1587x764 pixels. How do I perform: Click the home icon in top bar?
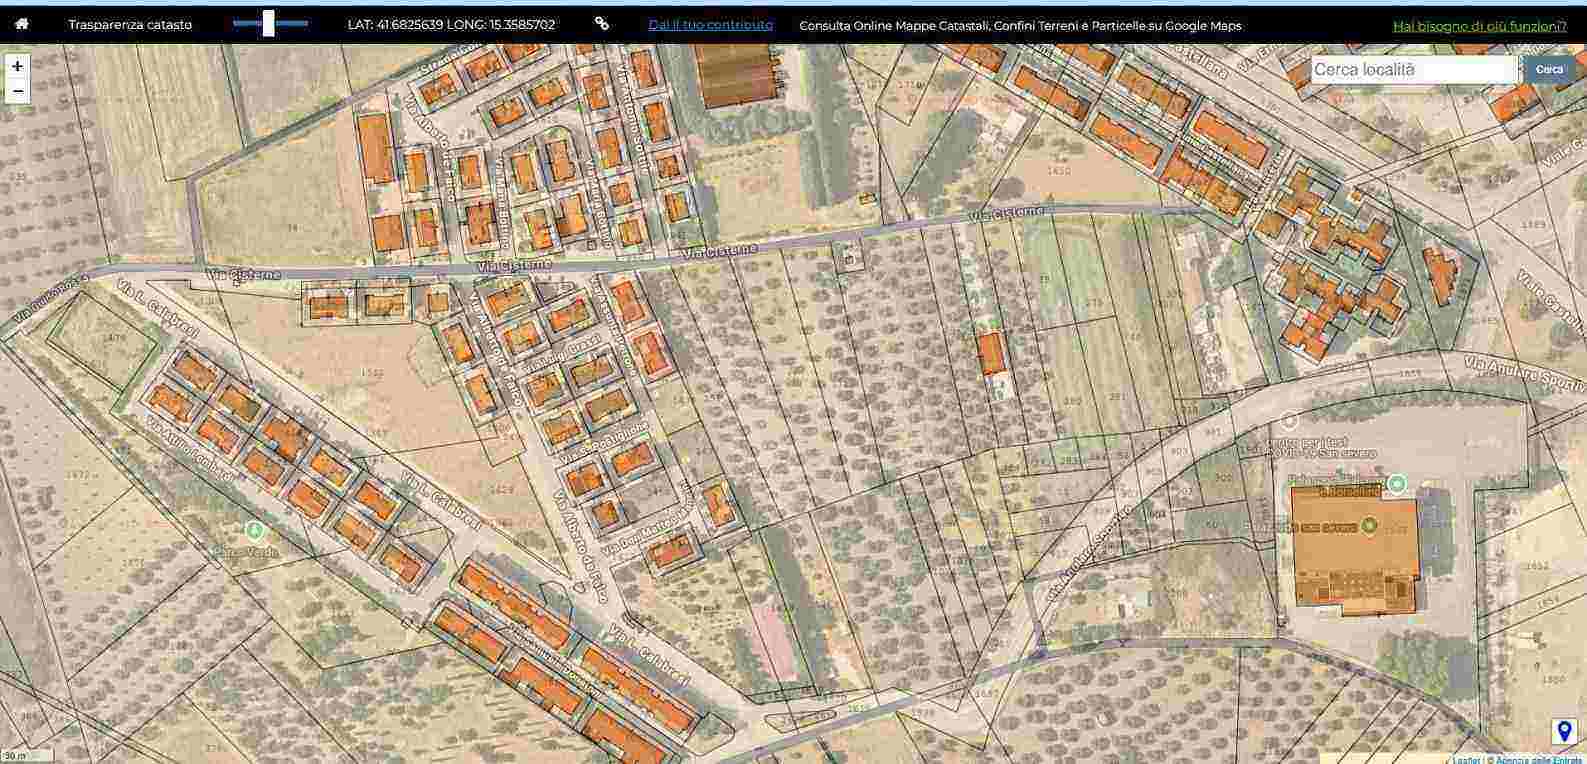tap(22, 24)
